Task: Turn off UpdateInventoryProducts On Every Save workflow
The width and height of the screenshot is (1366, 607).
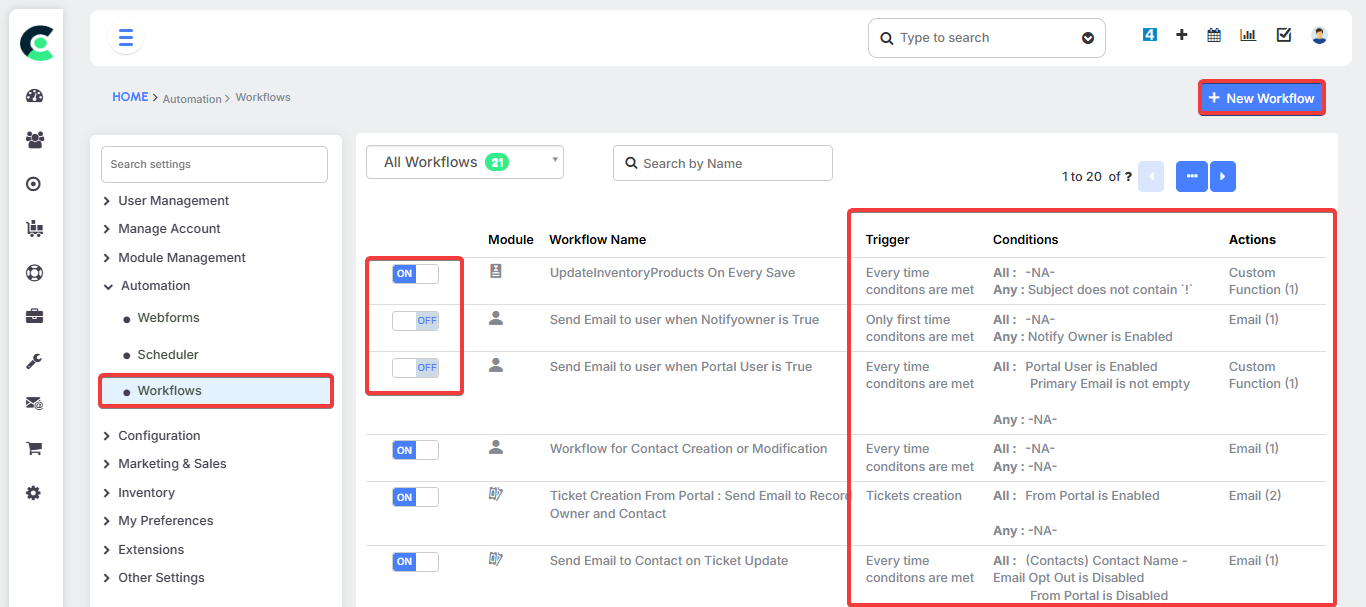Action: tap(415, 274)
